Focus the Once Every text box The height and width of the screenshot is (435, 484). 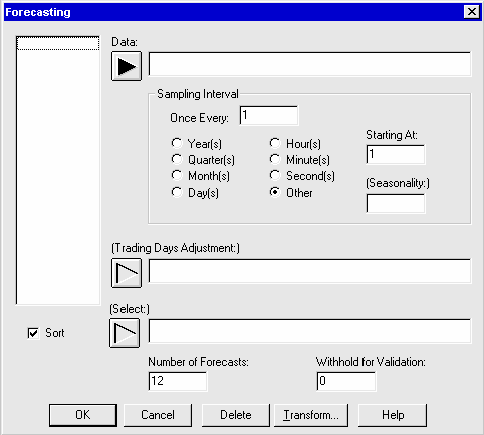click(269, 116)
